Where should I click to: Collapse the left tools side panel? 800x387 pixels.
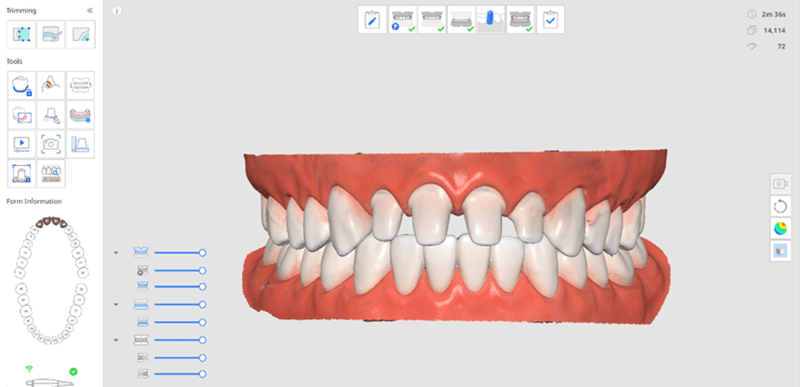pyautogui.click(x=90, y=11)
